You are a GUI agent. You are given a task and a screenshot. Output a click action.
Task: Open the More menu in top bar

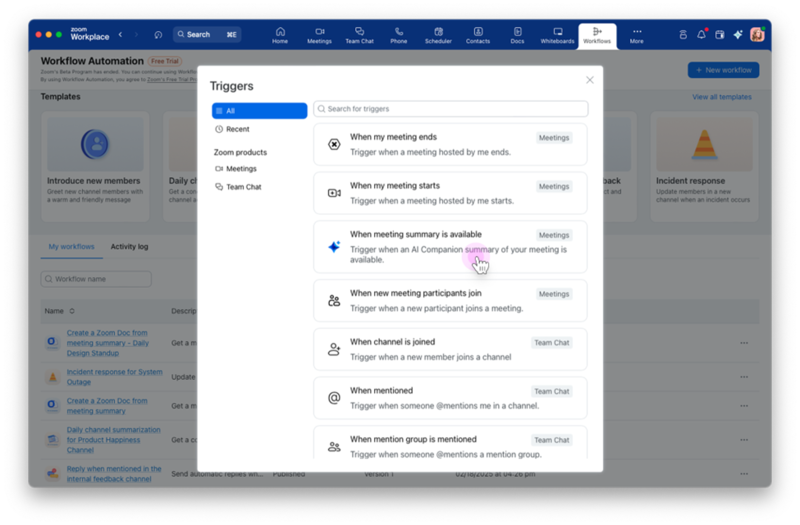tap(637, 35)
